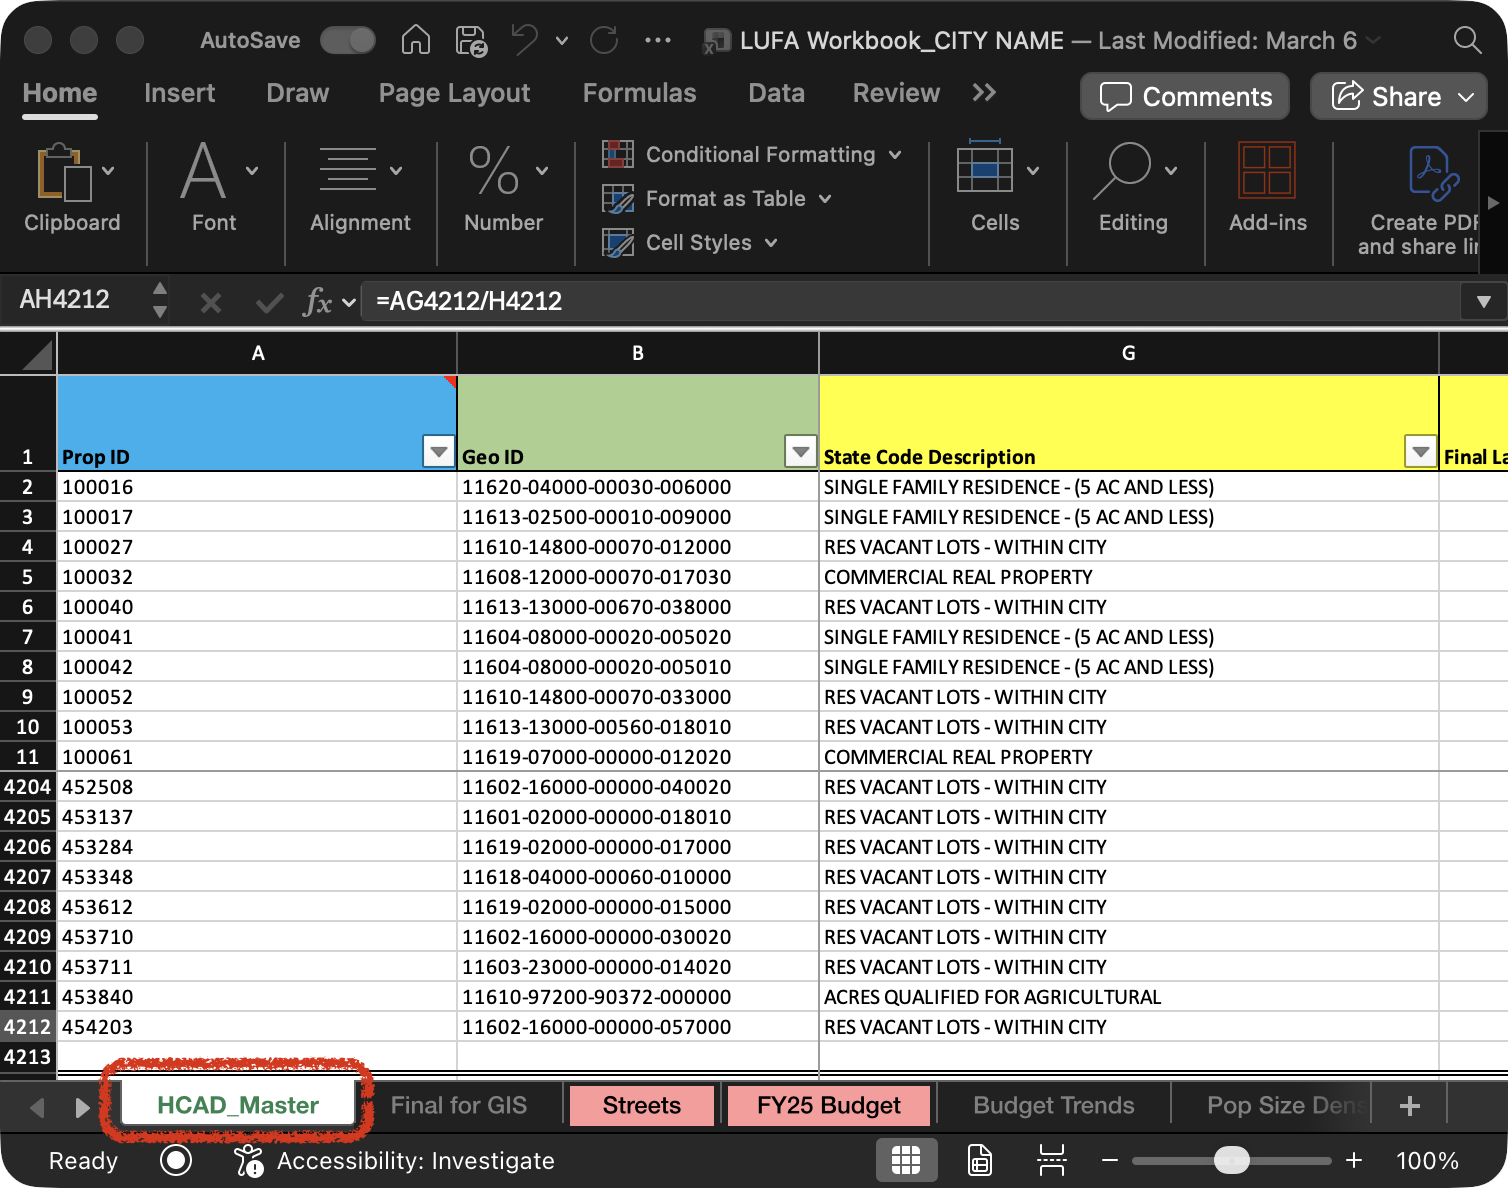Open the Formulas ribbon tab

[639, 93]
